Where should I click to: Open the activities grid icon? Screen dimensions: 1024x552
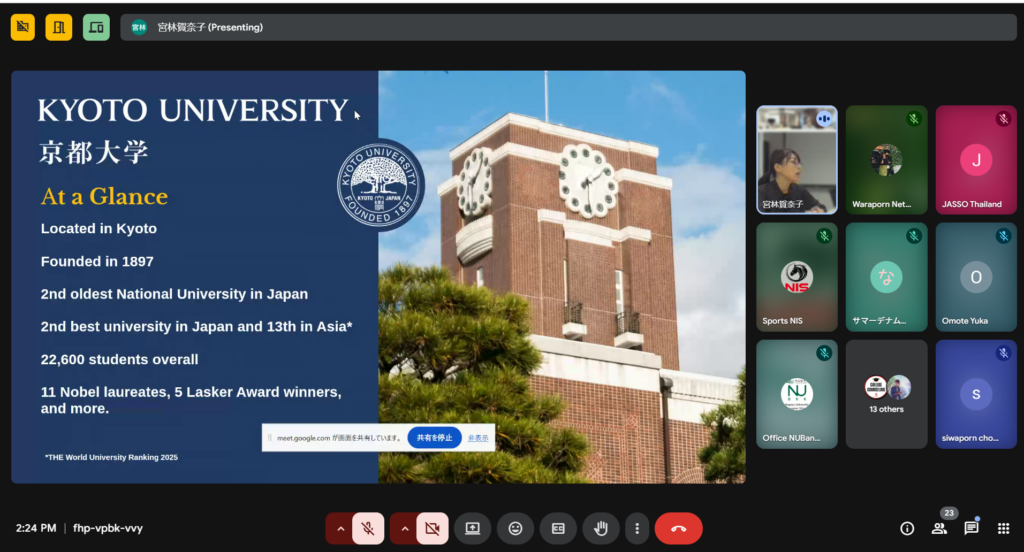pos(1004,528)
